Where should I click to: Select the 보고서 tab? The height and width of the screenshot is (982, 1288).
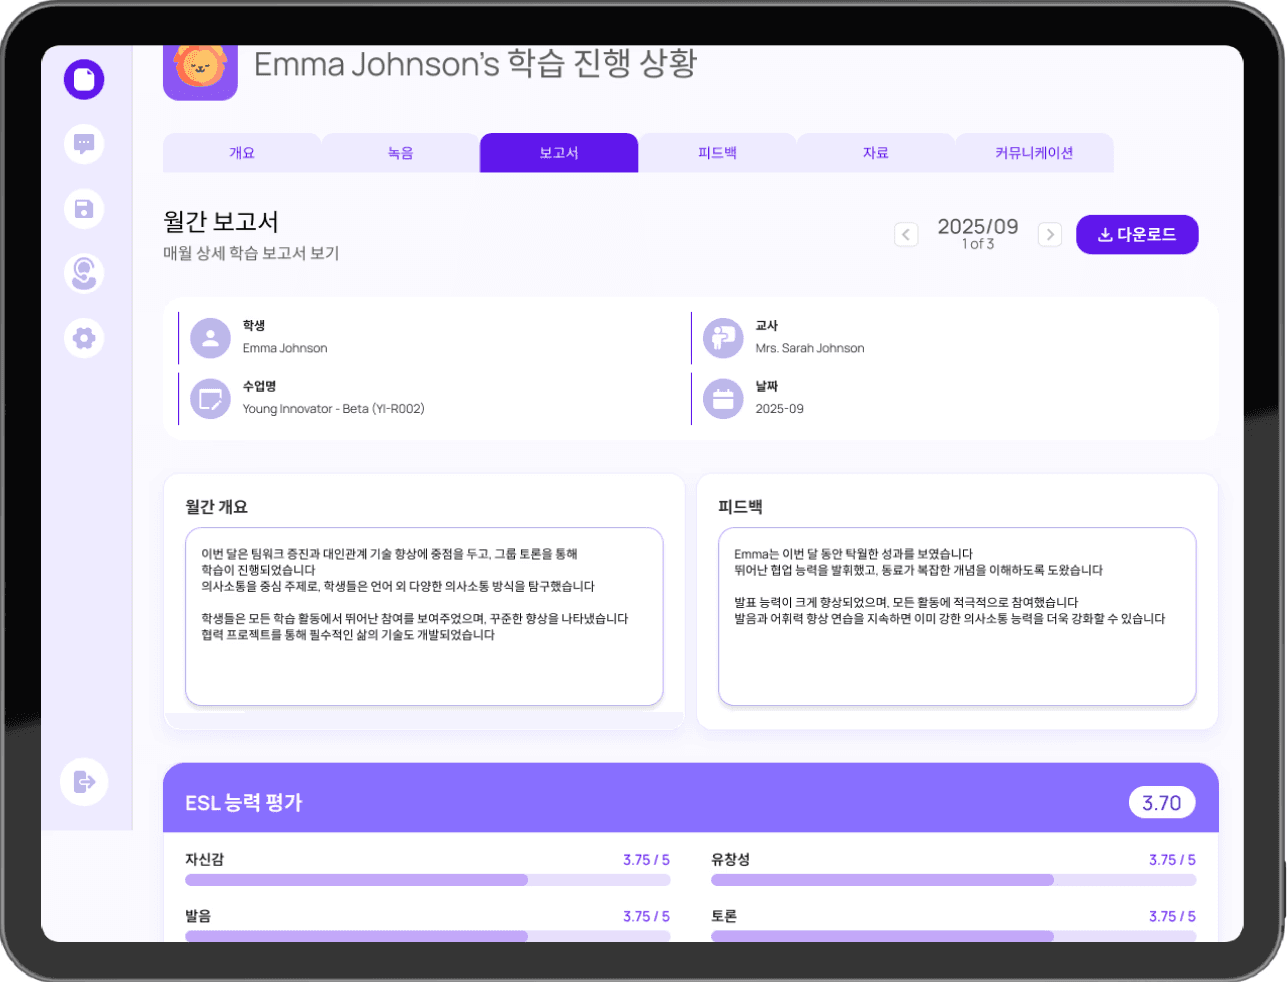(559, 153)
